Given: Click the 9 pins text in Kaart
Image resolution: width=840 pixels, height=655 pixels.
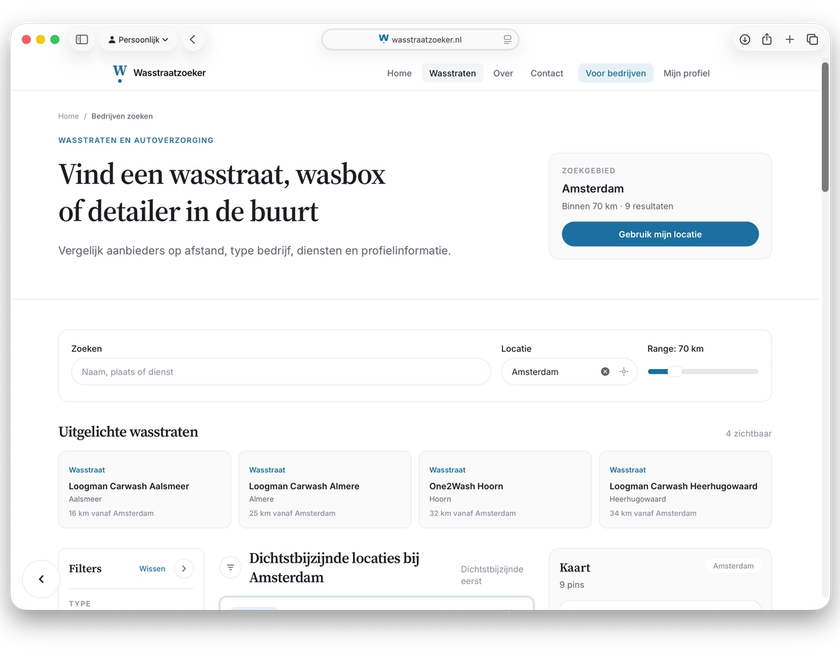Looking at the screenshot, I should (572, 585).
